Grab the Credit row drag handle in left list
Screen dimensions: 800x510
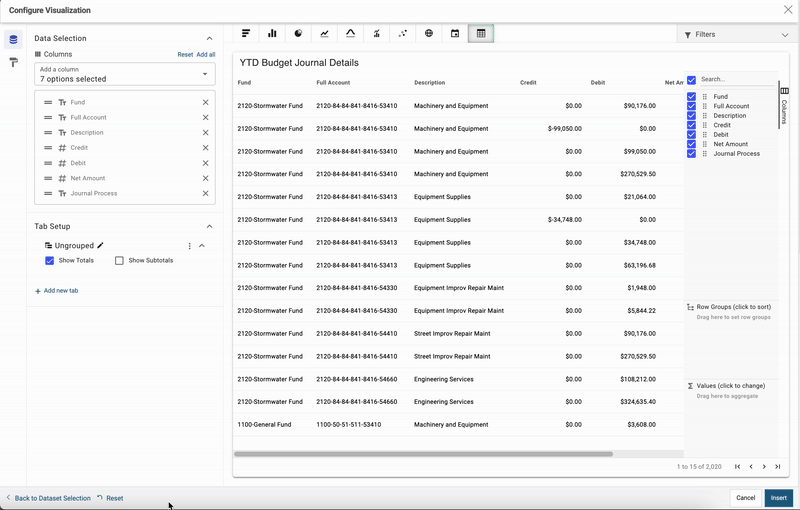[x=48, y=148]
